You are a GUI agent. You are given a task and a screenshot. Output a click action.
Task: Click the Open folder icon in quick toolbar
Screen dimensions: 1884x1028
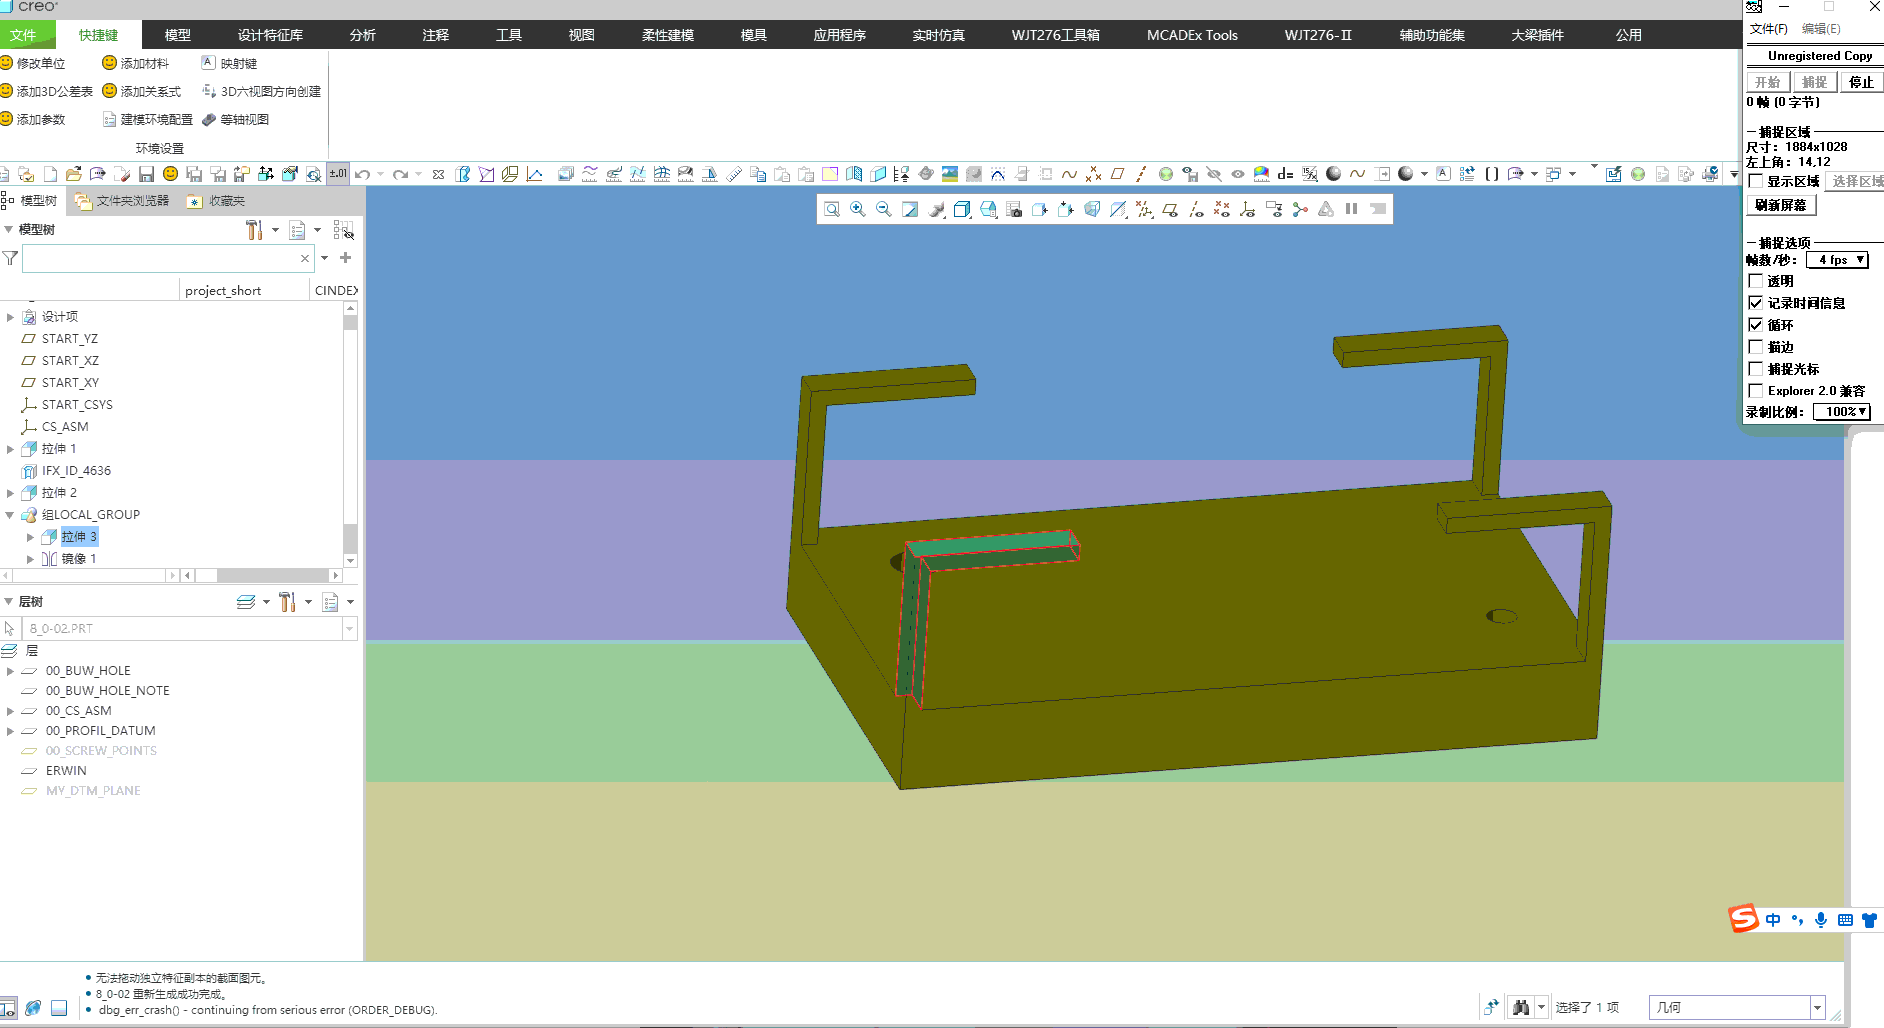[x=74, y=174]
